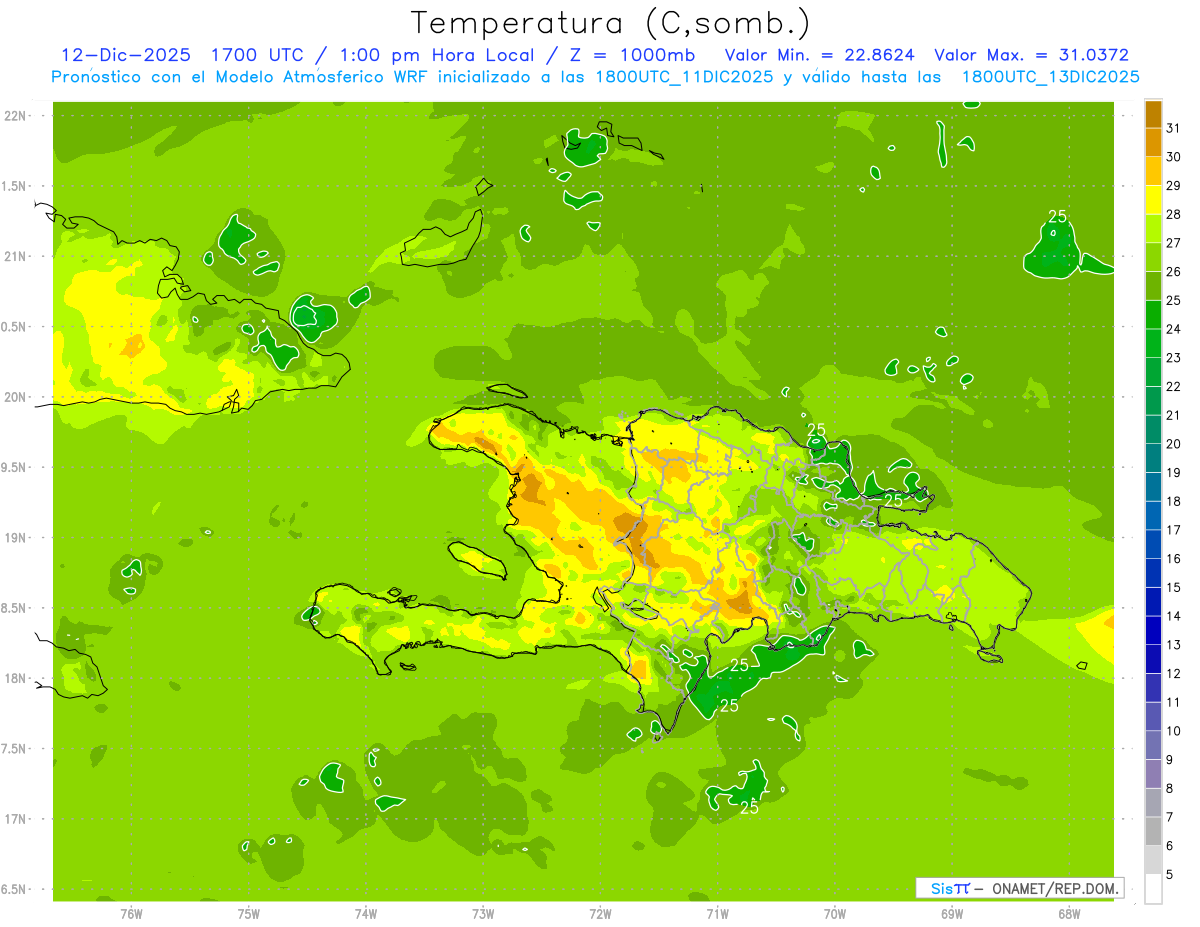Click the color scale's 29 label
The image size is (1200, 927).
tap(1174, 185)
